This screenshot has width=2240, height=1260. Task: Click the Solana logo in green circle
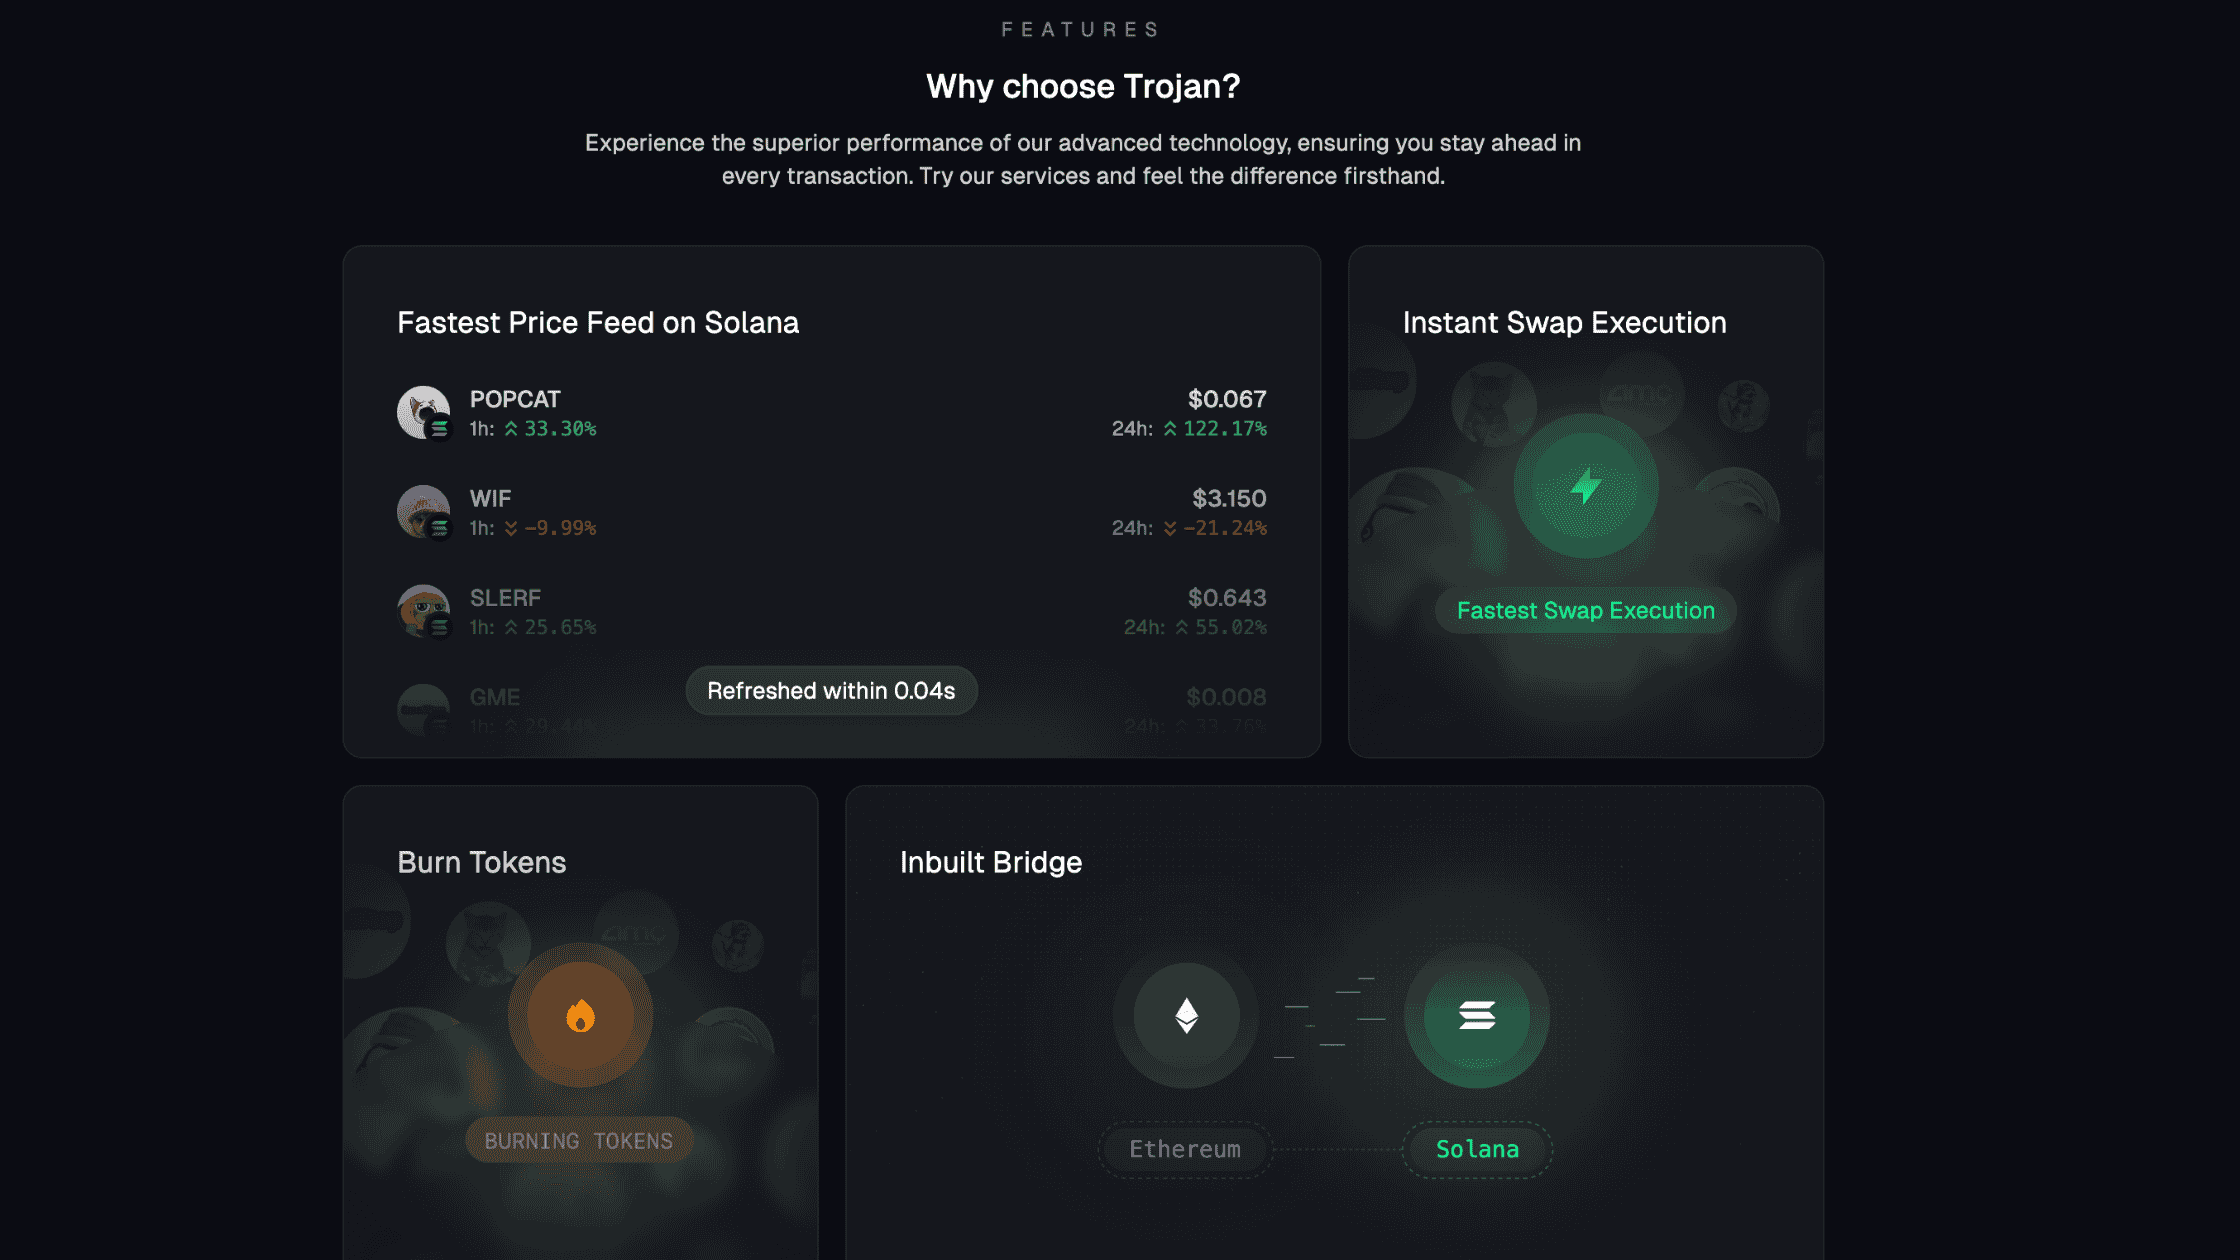[1477, 1016]
